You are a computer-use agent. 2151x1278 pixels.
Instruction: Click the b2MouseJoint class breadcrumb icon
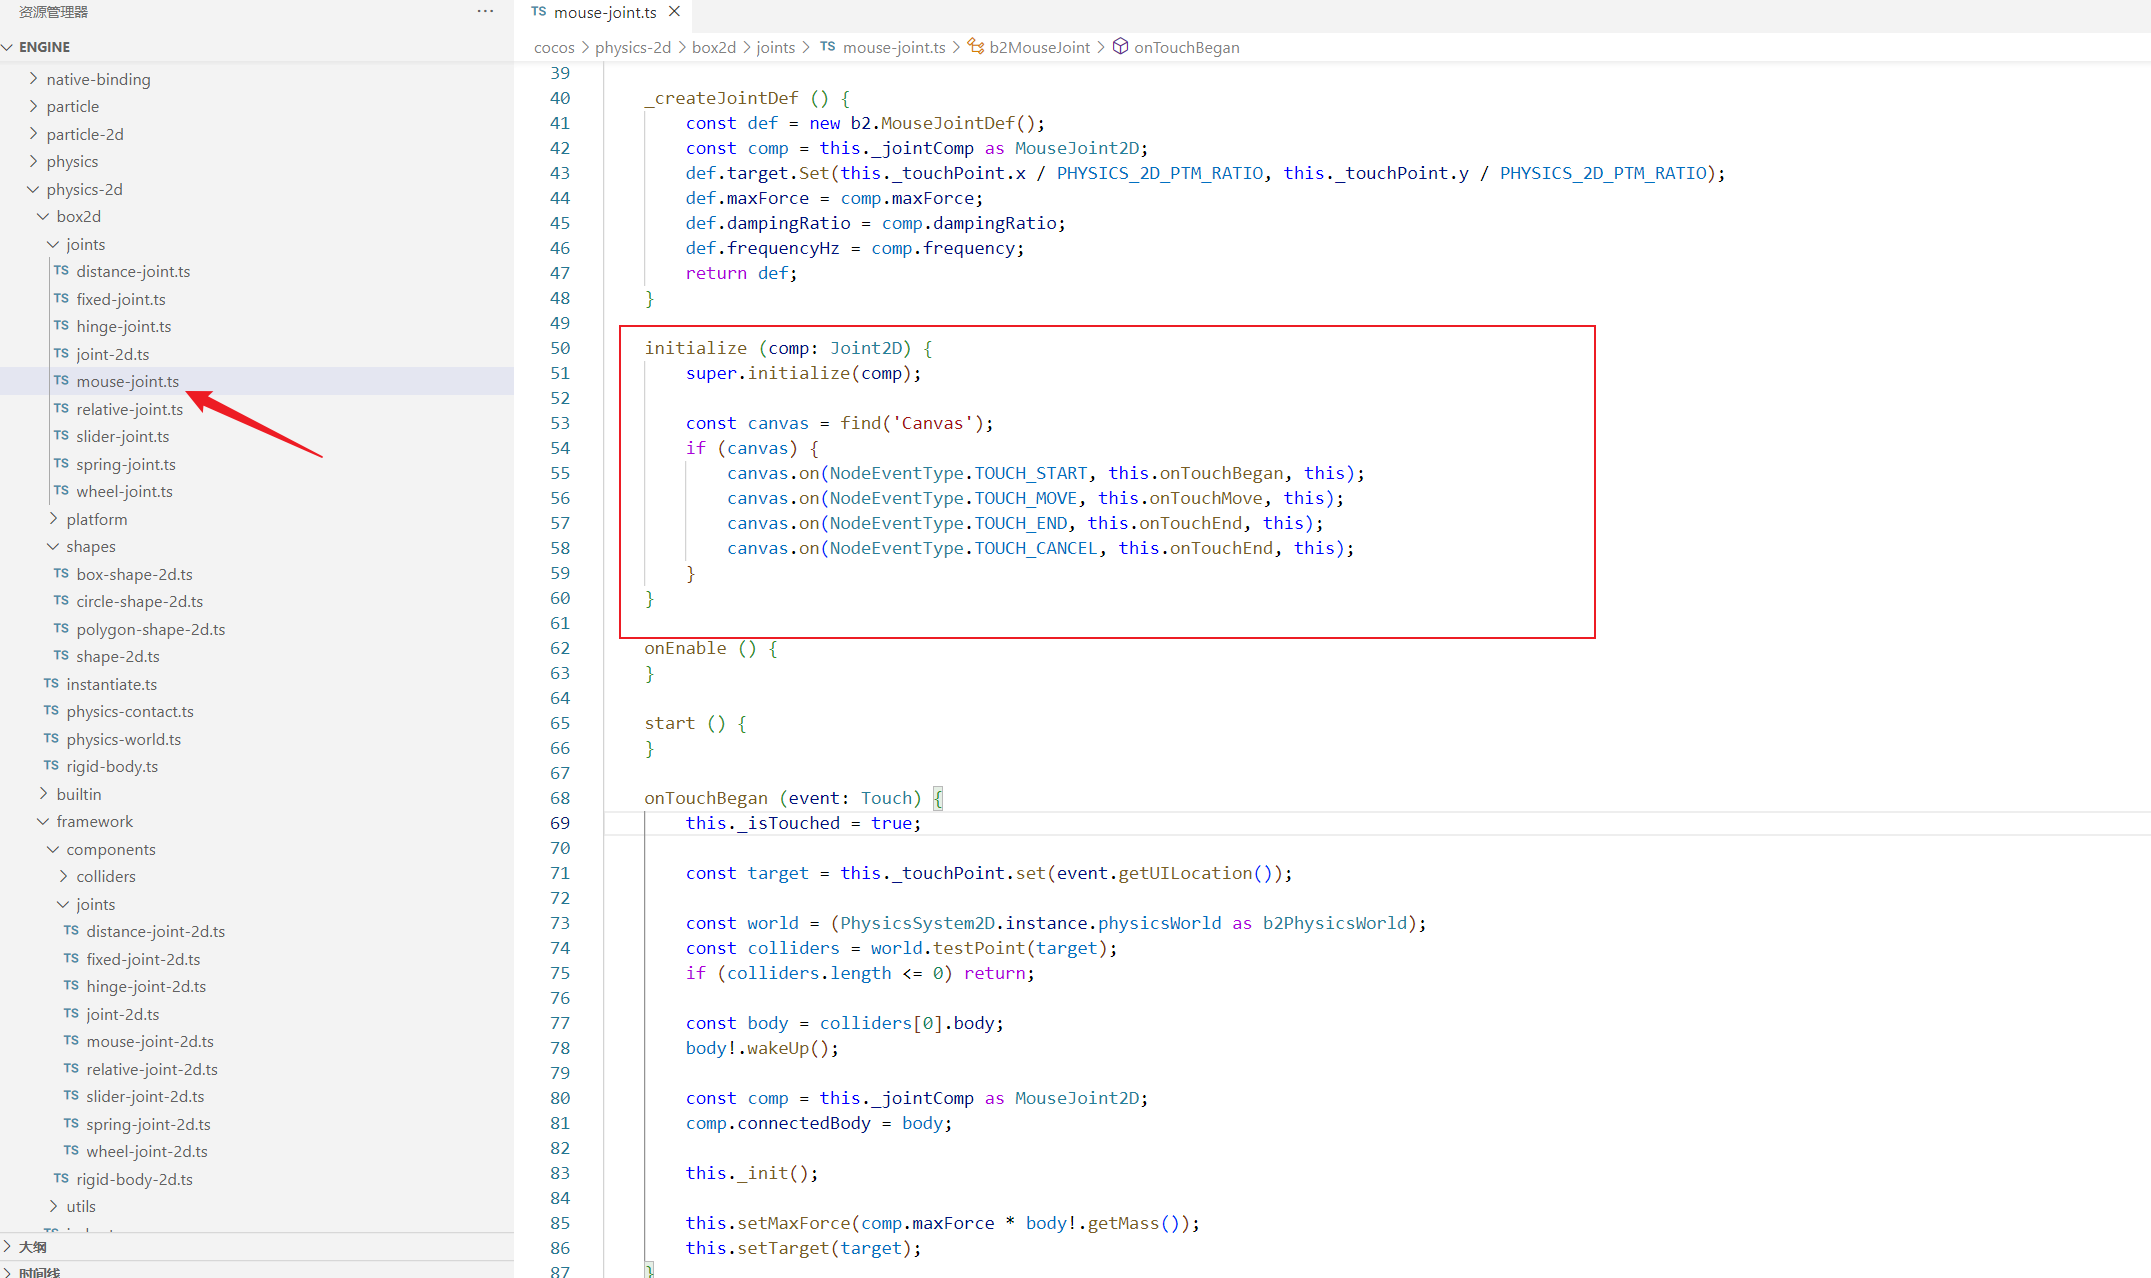click(975, 47)
